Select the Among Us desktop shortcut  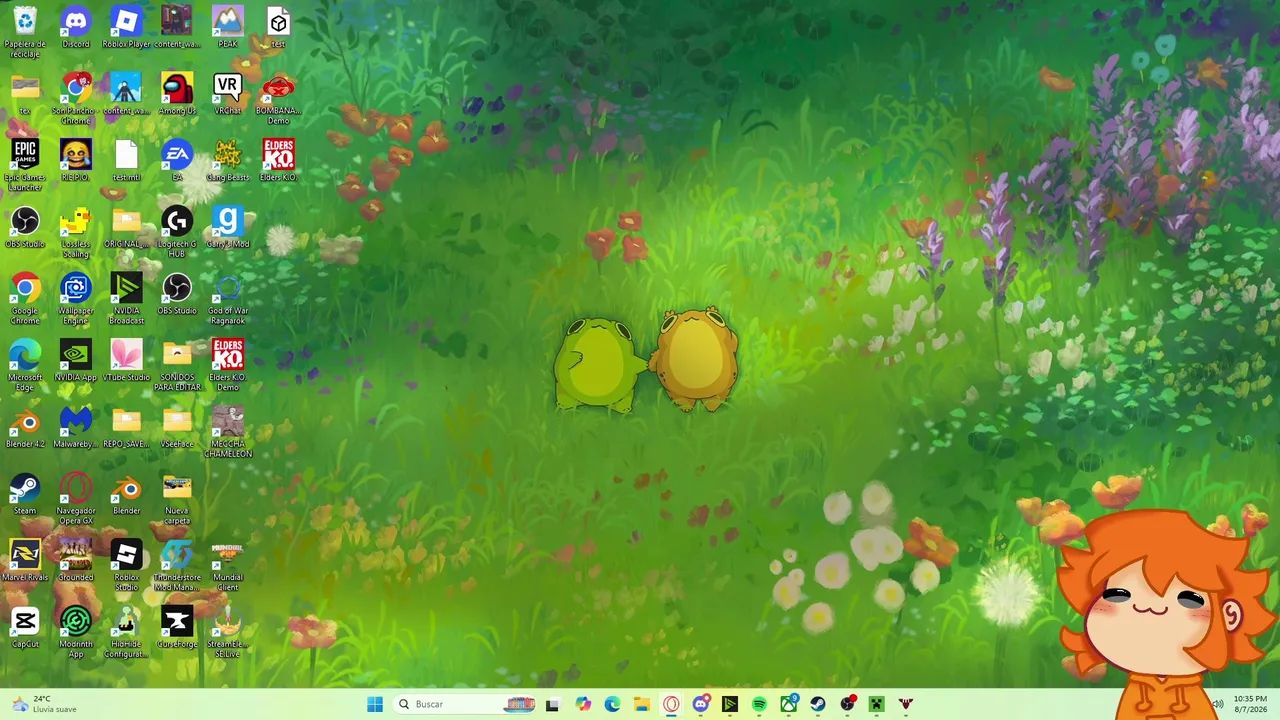click(x=177, y=95)
